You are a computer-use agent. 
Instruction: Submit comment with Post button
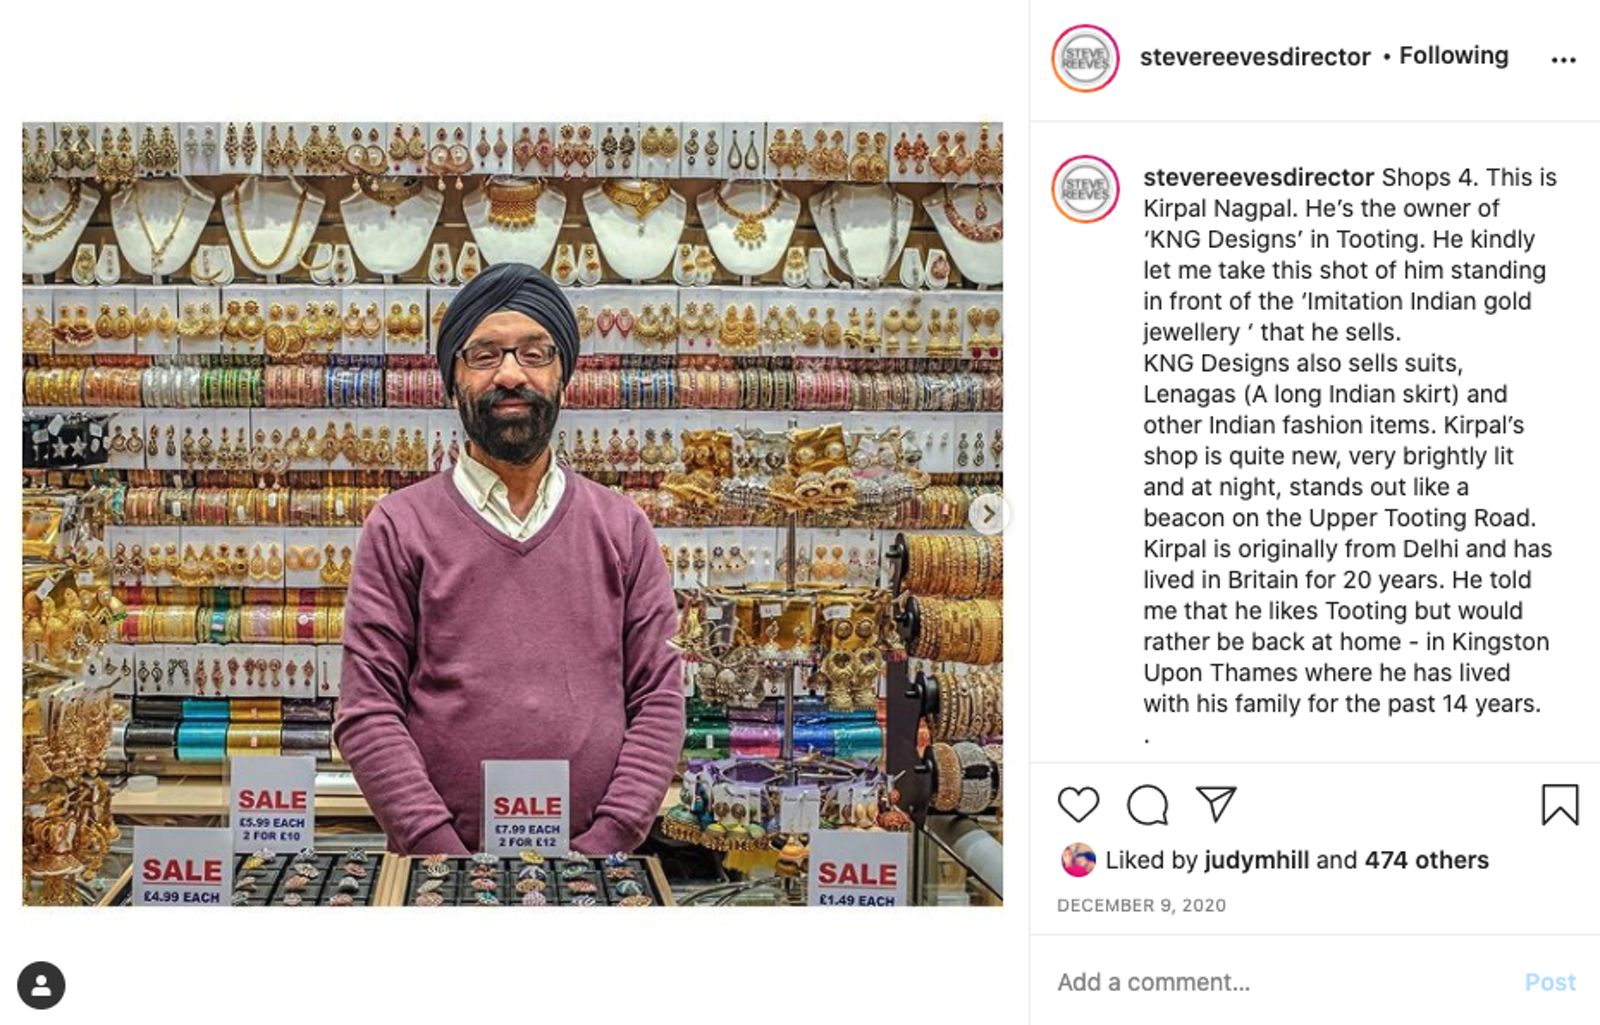tap(1550, 982)
